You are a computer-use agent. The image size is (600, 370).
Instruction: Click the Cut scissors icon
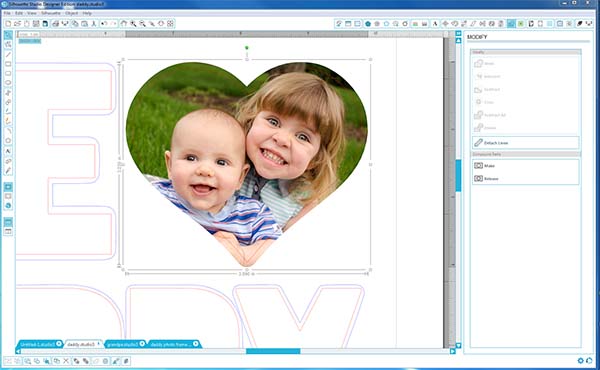(94, 24)
